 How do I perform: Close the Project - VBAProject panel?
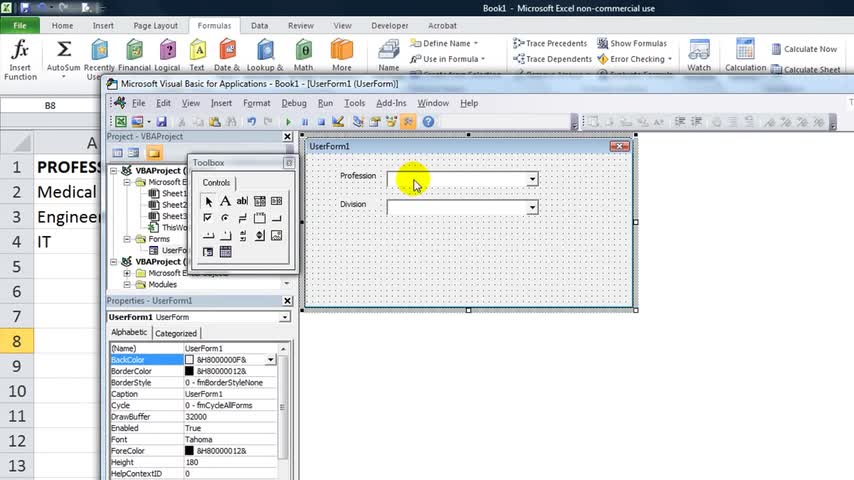(288, 137)
